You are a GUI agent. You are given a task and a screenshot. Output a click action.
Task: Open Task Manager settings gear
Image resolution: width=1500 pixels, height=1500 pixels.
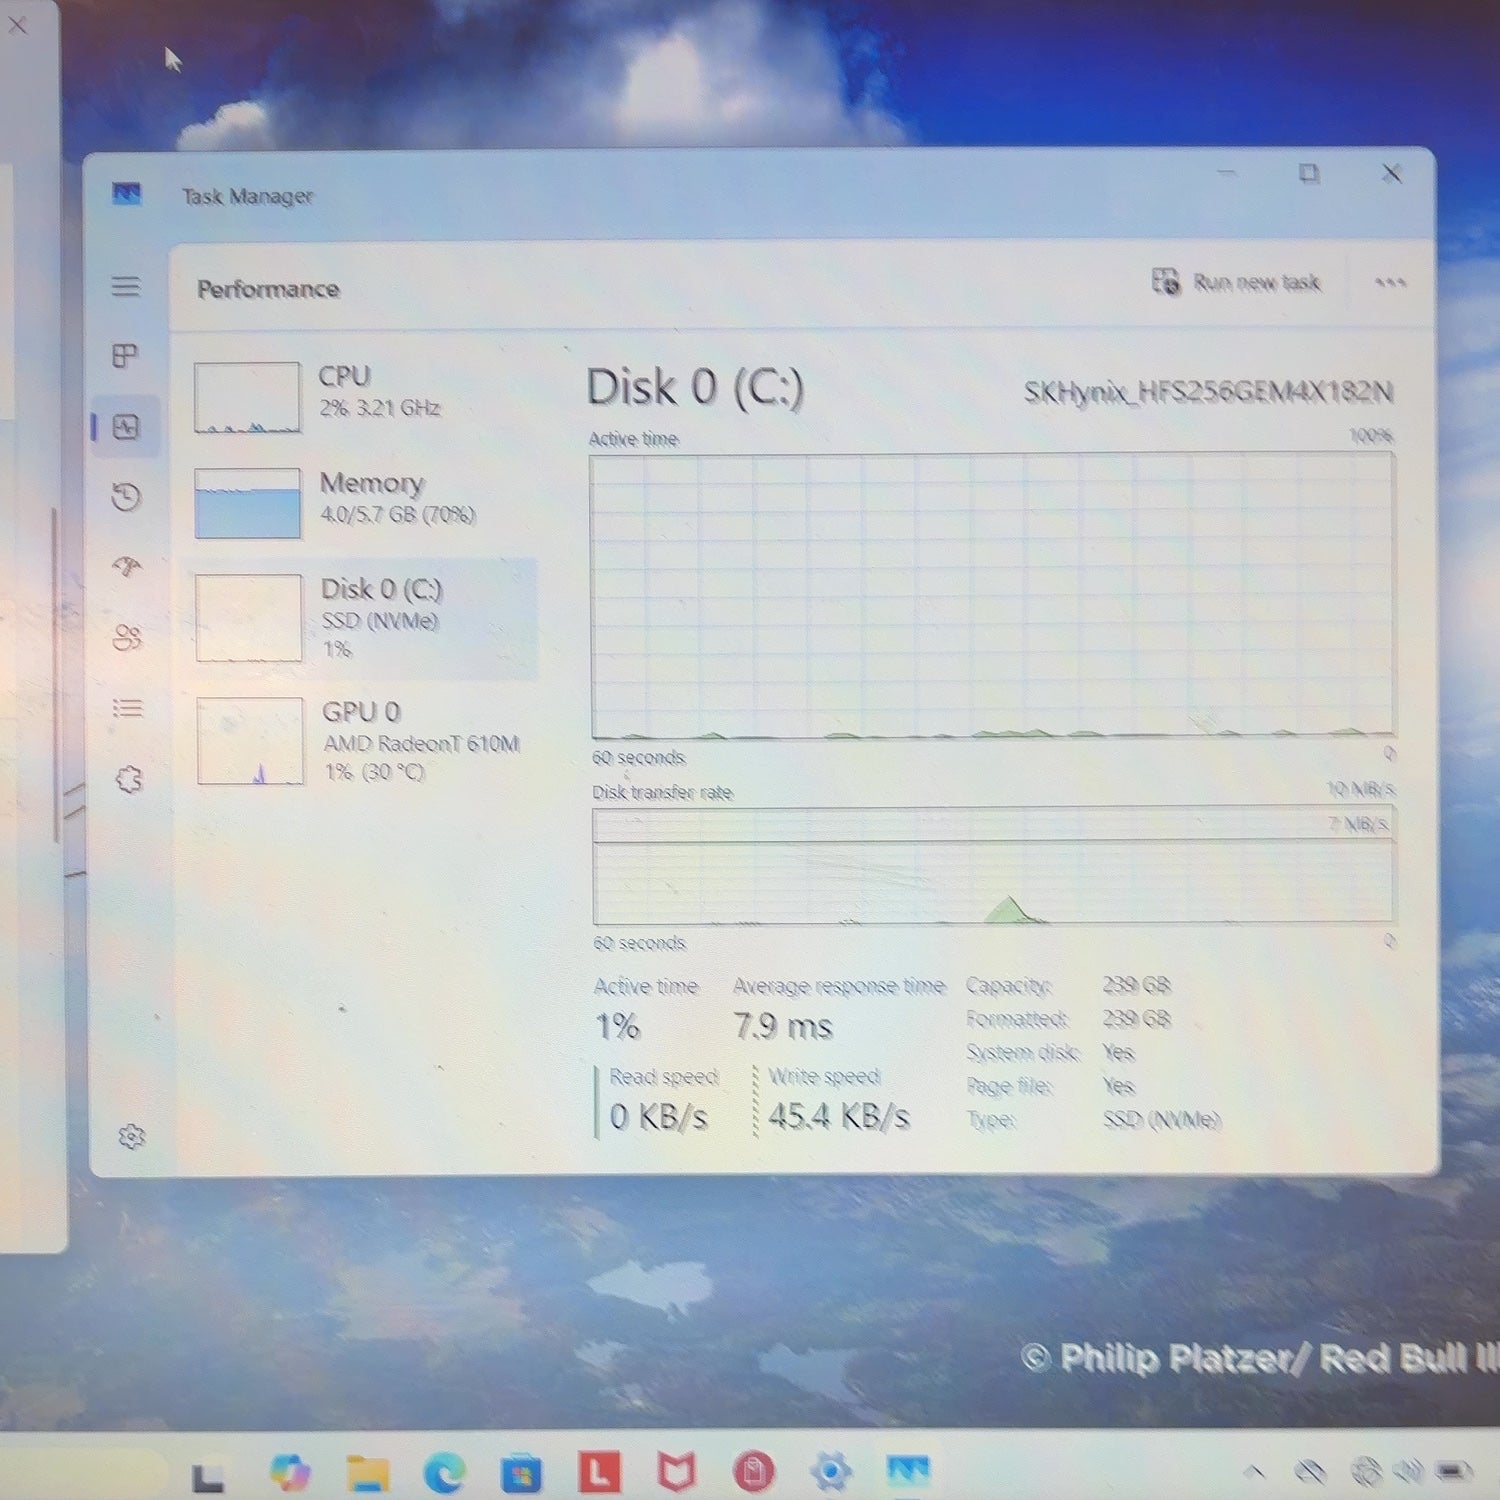point(132,1137)
